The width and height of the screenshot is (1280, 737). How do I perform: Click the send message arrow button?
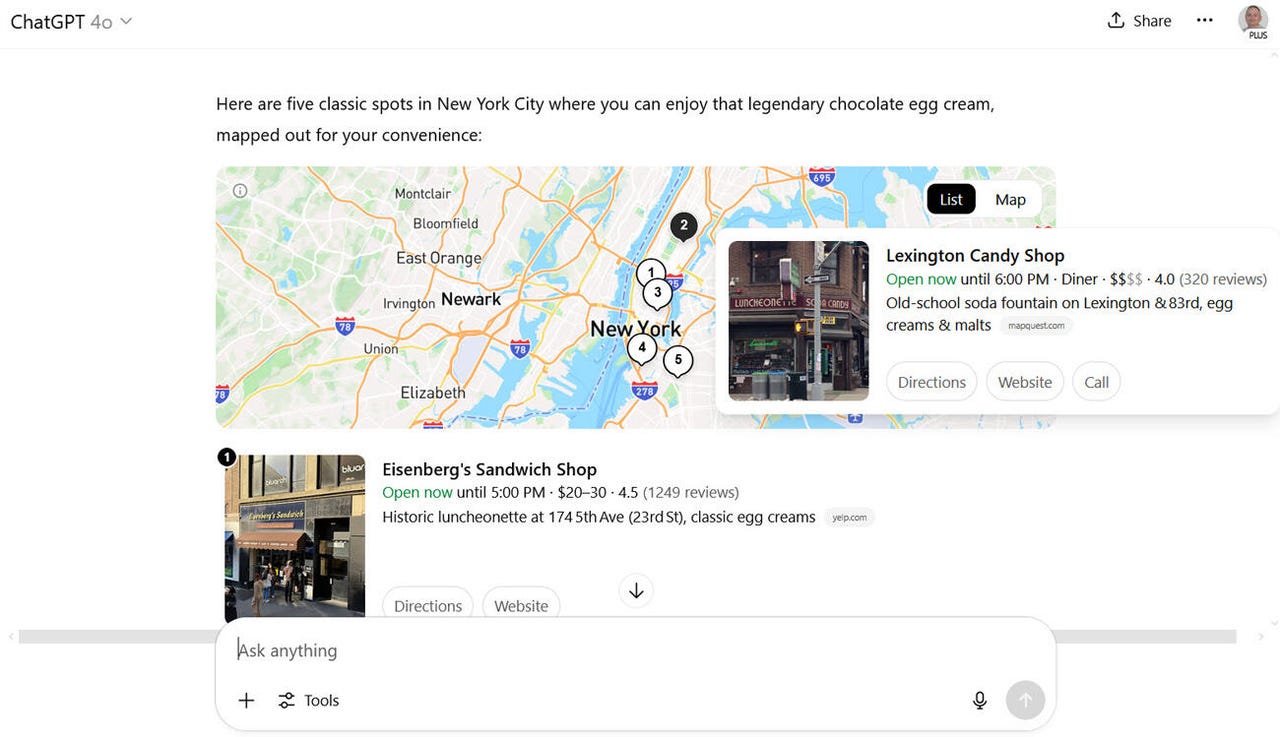pos(1025,700)
